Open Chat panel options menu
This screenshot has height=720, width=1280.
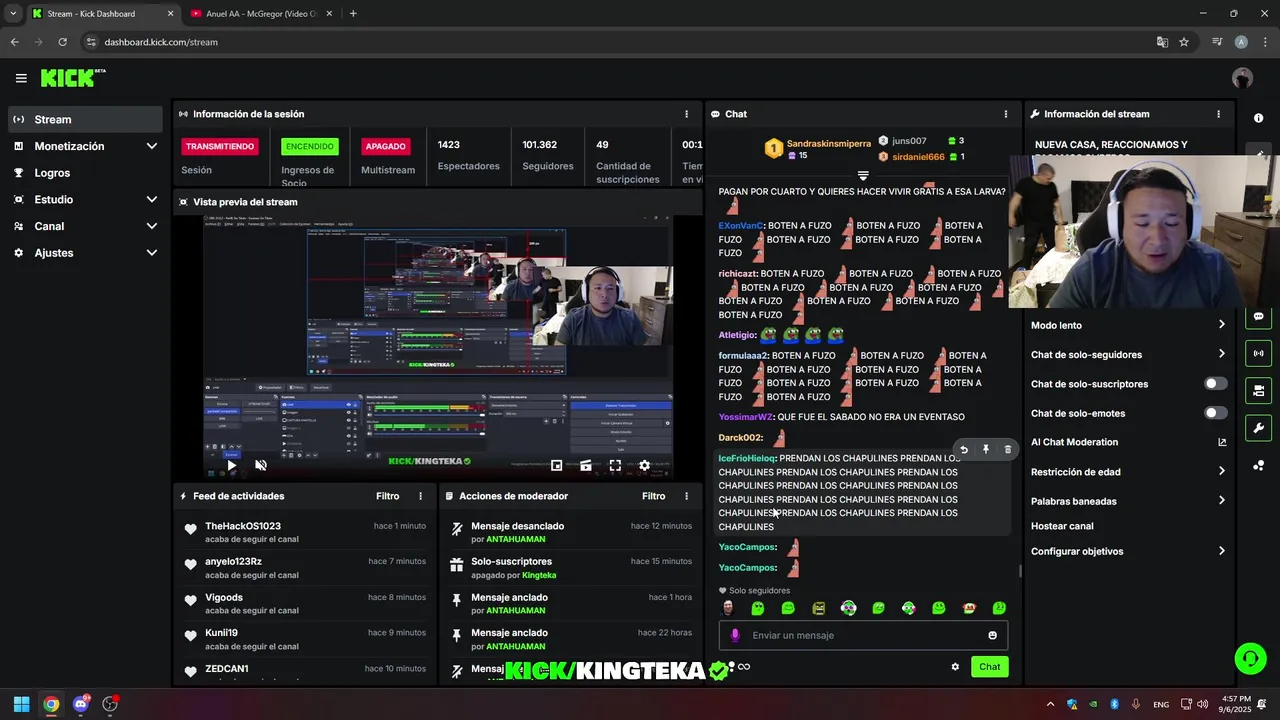click(1006, 114)
